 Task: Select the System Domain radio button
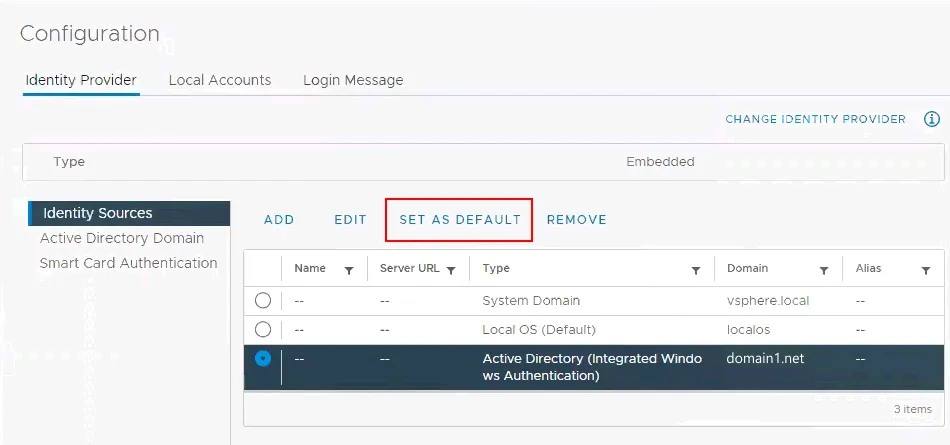tap(263, 300)
